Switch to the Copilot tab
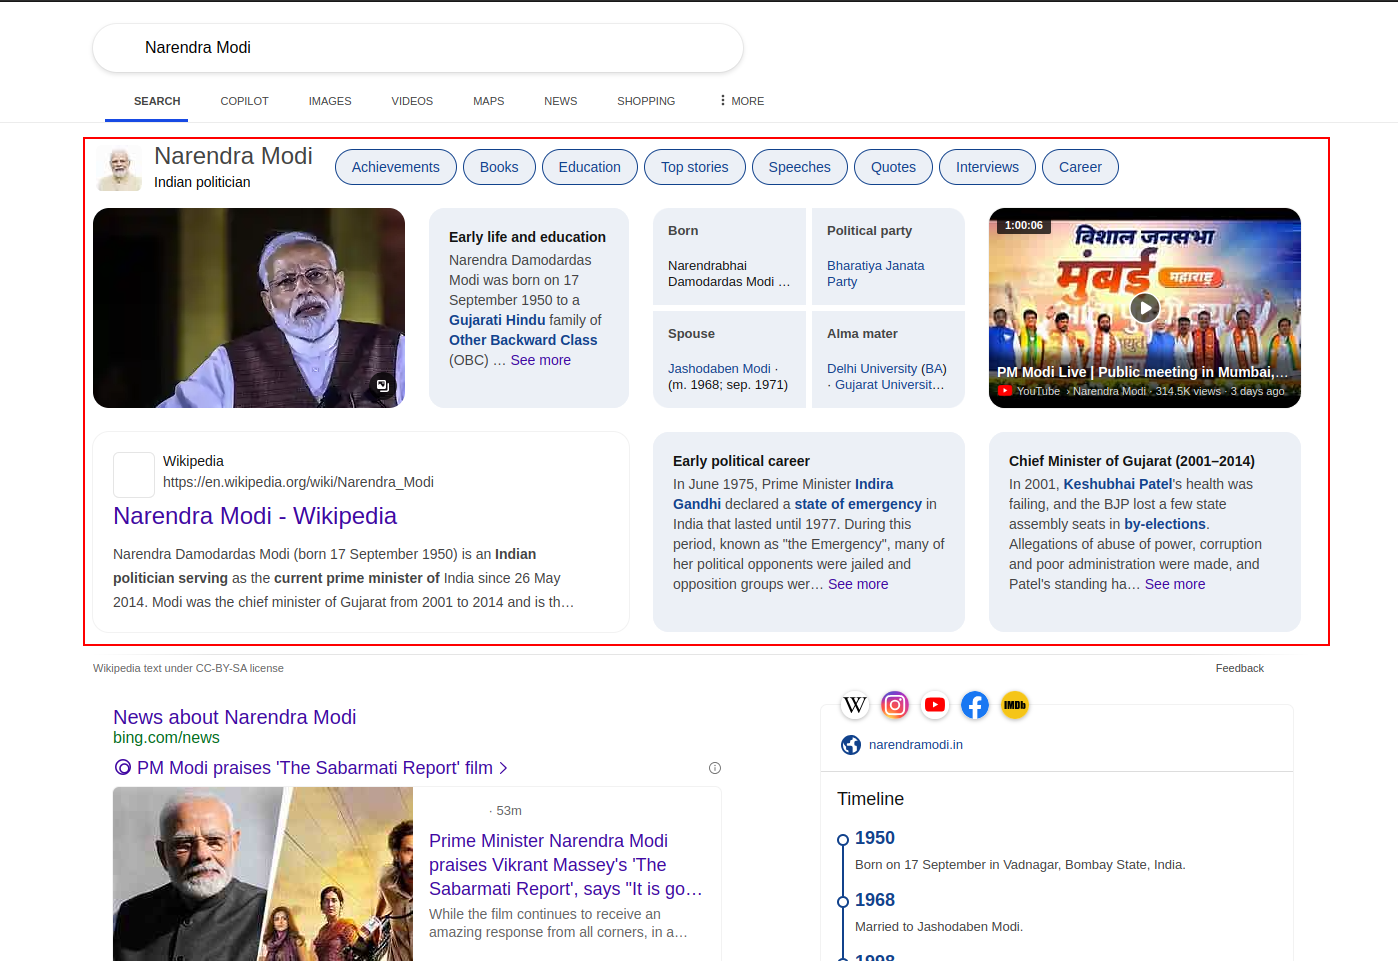1398x961 pixels. coord(245,101)
